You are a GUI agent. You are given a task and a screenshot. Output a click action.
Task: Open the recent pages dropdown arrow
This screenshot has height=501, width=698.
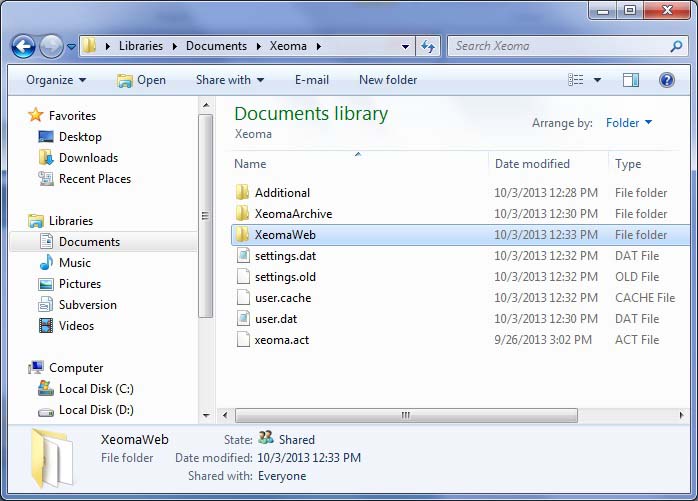click(x=71, y=46)
